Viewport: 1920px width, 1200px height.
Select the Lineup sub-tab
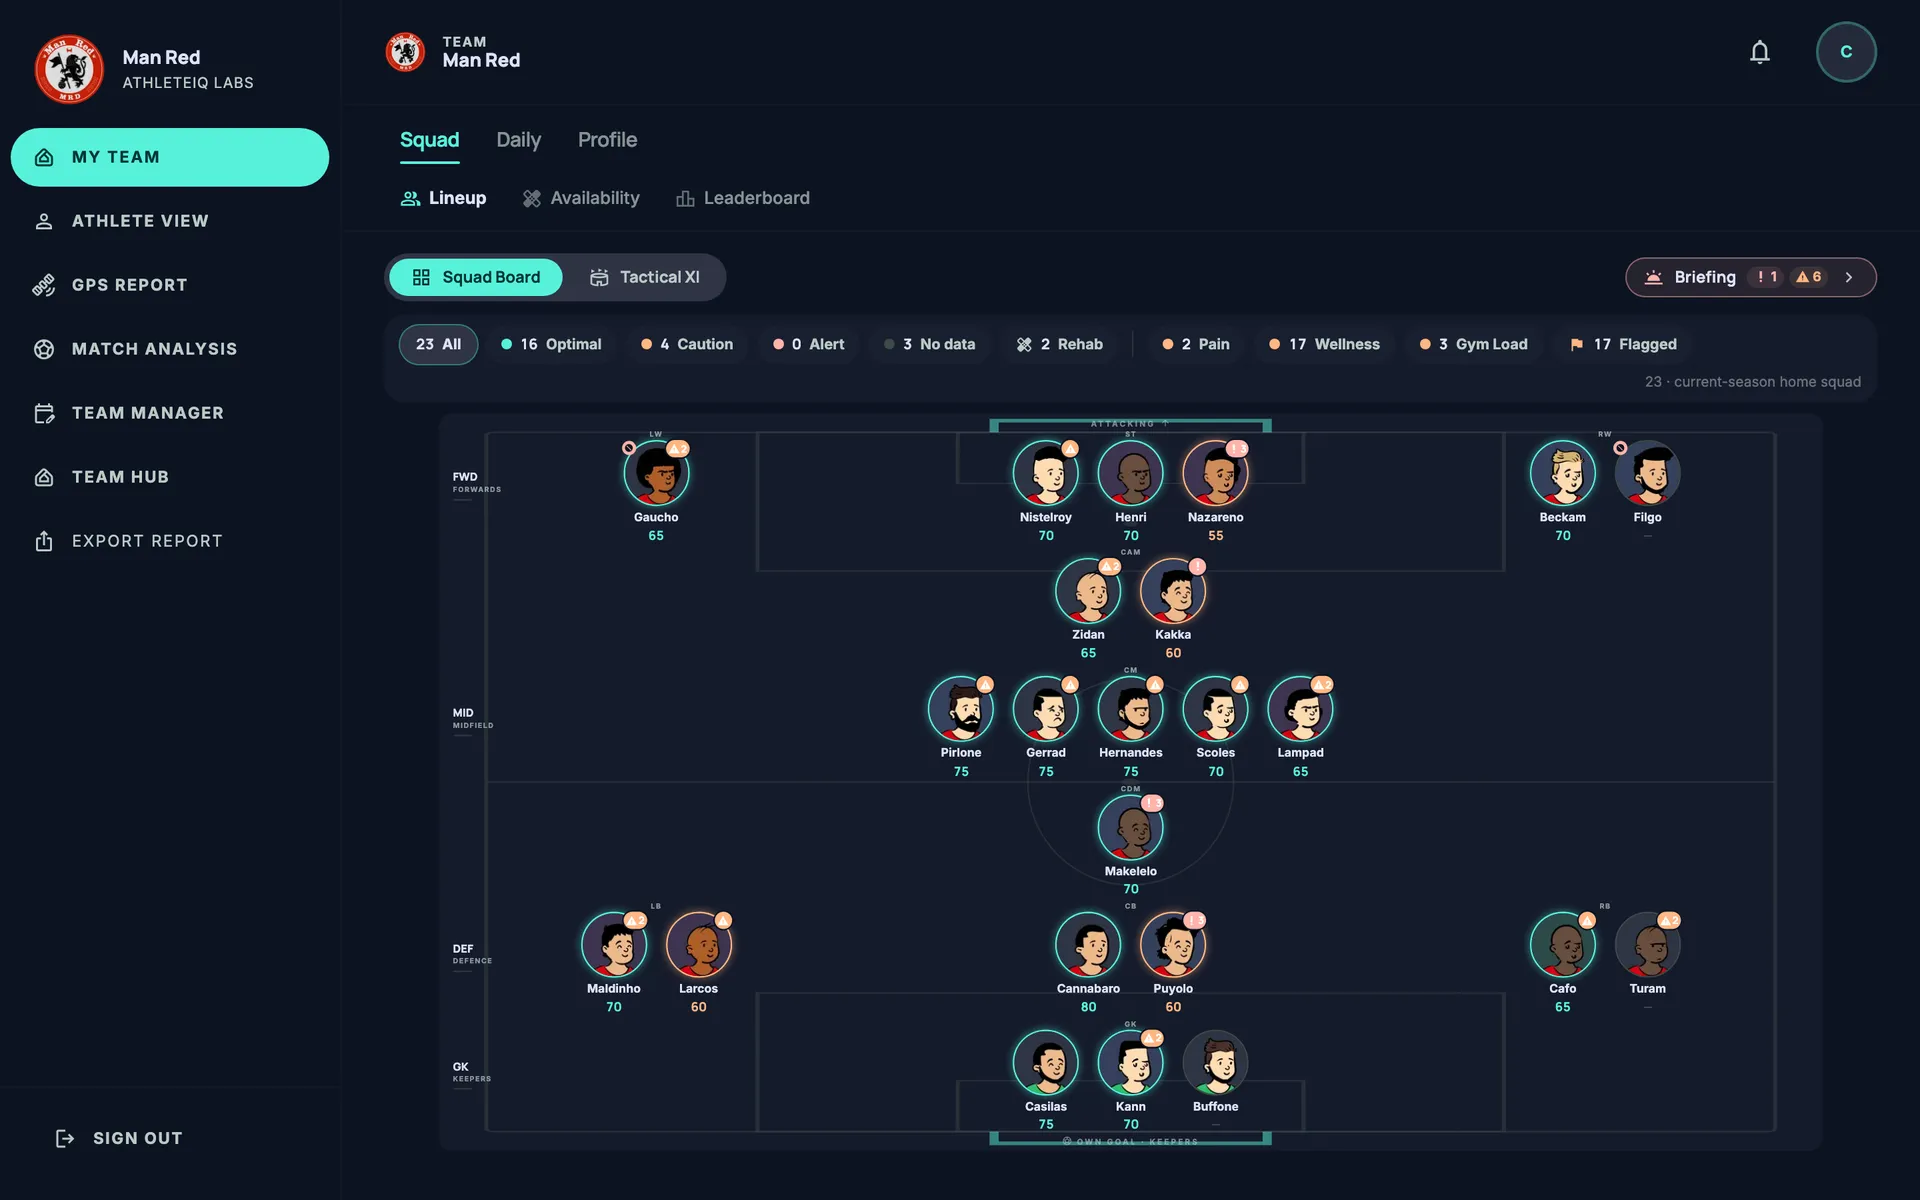[443, 198]
